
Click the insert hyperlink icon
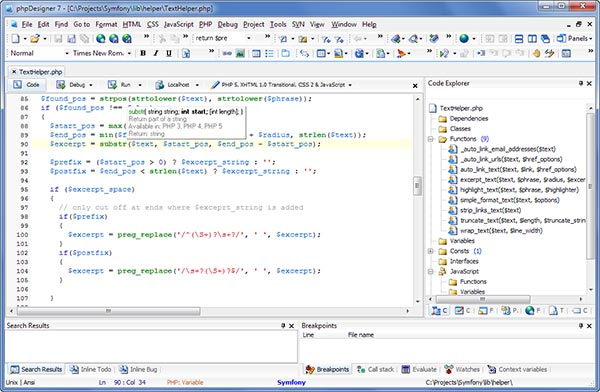pos(227,53)
